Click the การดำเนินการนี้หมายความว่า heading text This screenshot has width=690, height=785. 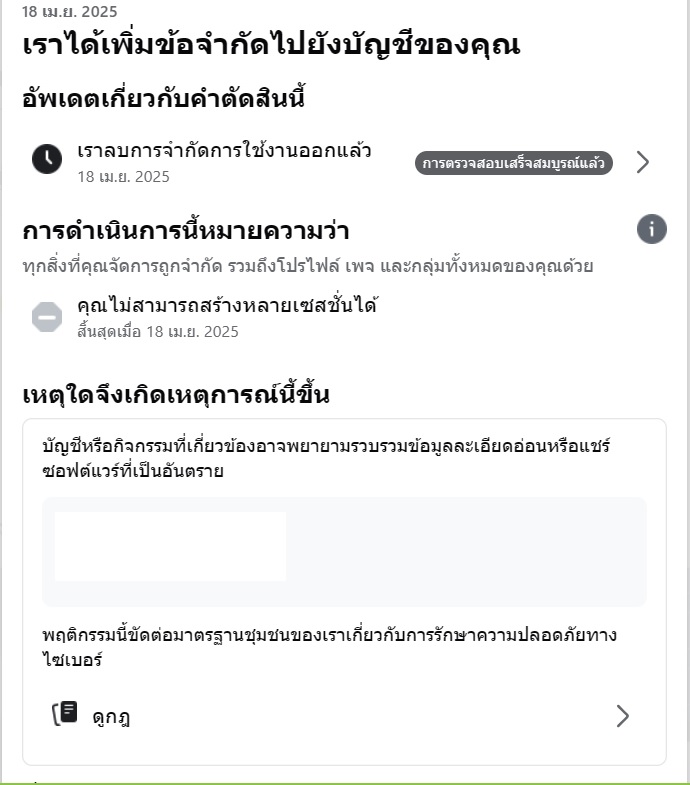pyautogui.click(x=186, y=231)
